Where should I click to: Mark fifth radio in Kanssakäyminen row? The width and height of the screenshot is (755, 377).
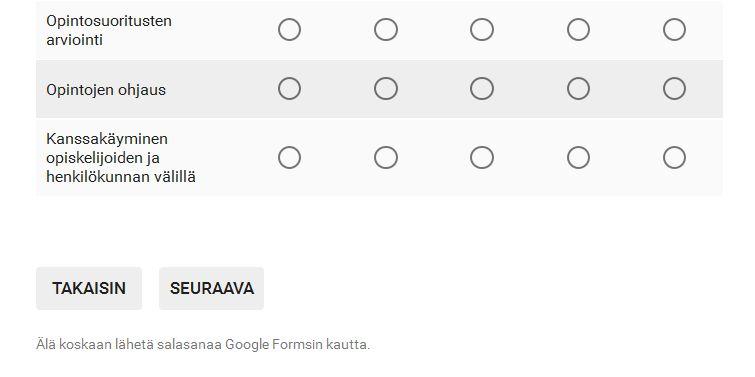tap(674, 157)
